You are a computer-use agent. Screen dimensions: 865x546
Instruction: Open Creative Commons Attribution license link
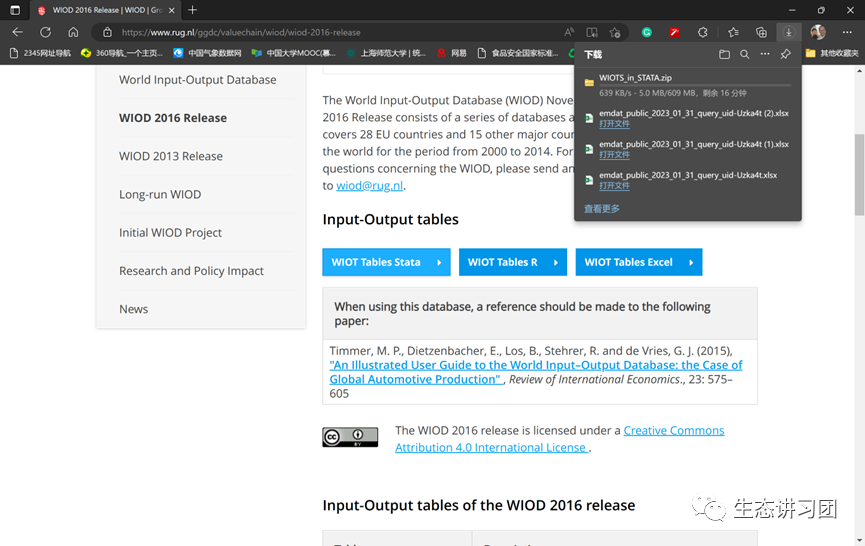559,439
